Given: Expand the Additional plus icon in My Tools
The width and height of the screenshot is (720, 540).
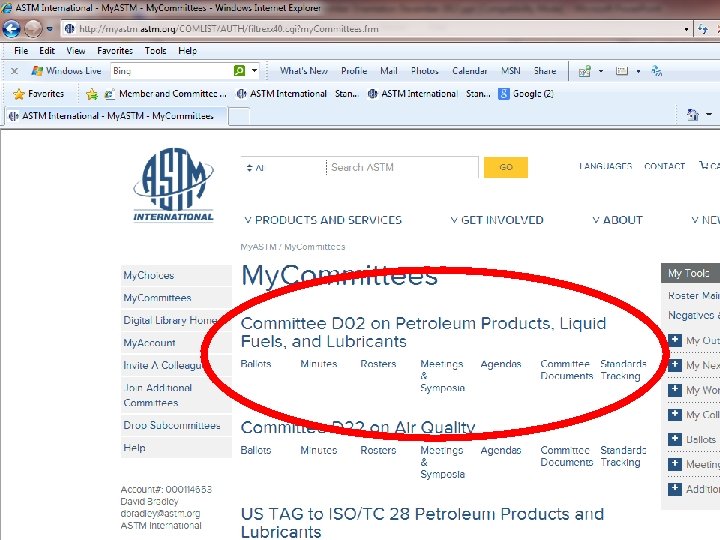Looking at the screenshot, I should point(675,488).
